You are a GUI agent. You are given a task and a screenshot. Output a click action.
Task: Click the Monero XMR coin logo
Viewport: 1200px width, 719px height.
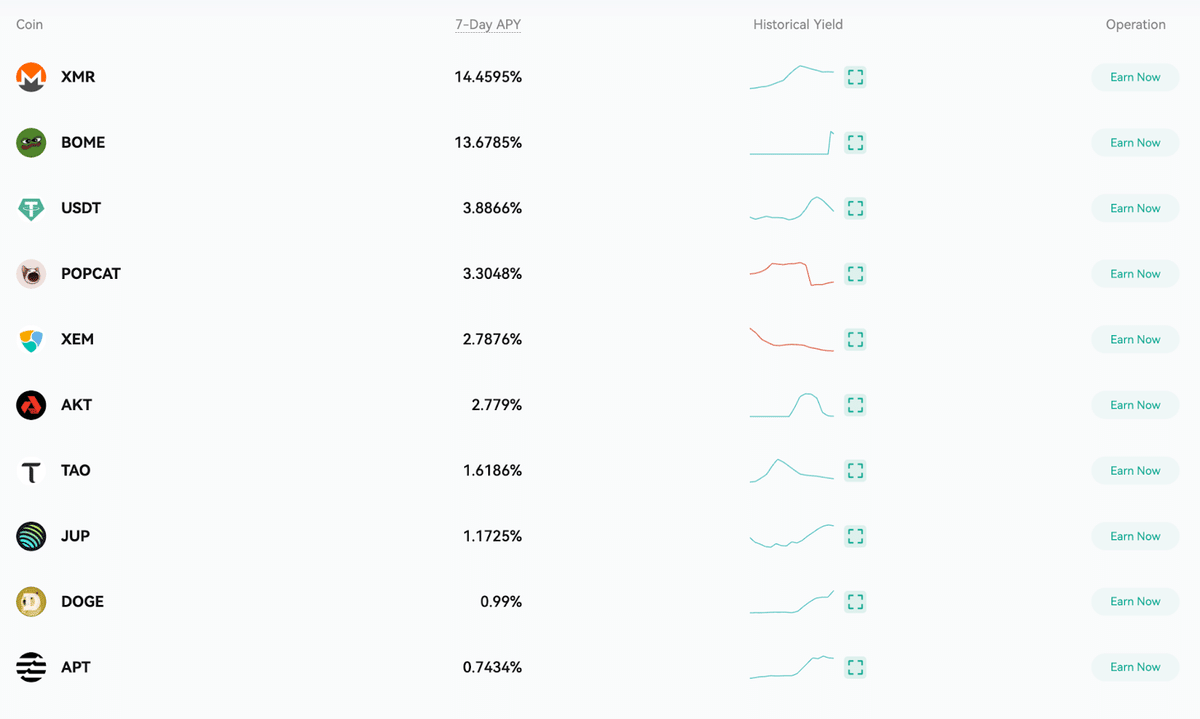31,77
